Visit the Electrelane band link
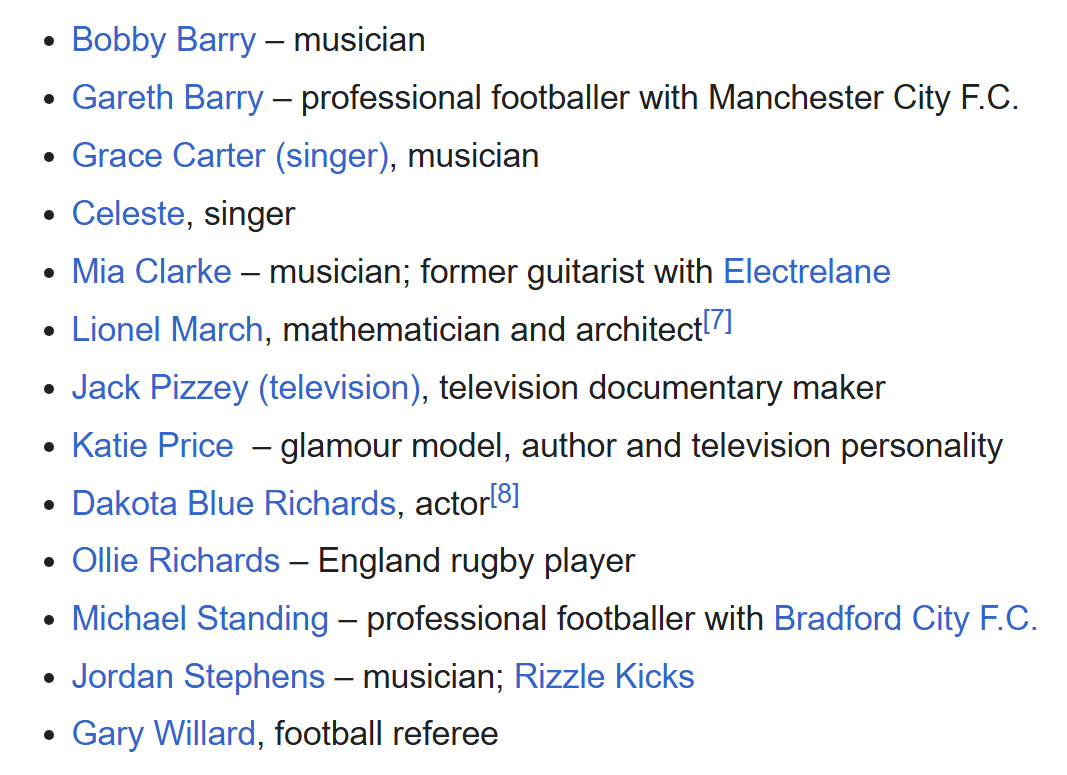This screenshot has height=775, width=1067. (x=806, y=272)
